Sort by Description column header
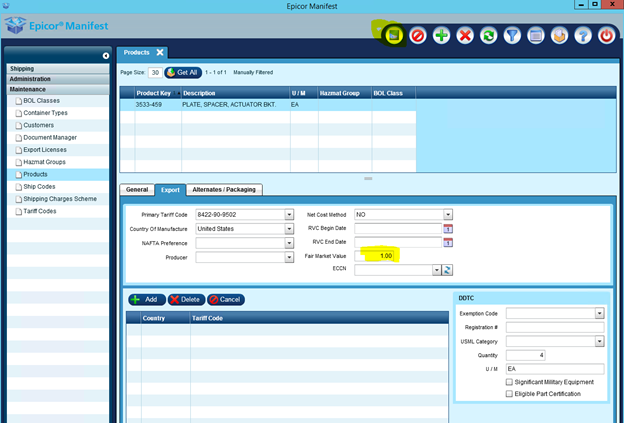 [236, 93]
